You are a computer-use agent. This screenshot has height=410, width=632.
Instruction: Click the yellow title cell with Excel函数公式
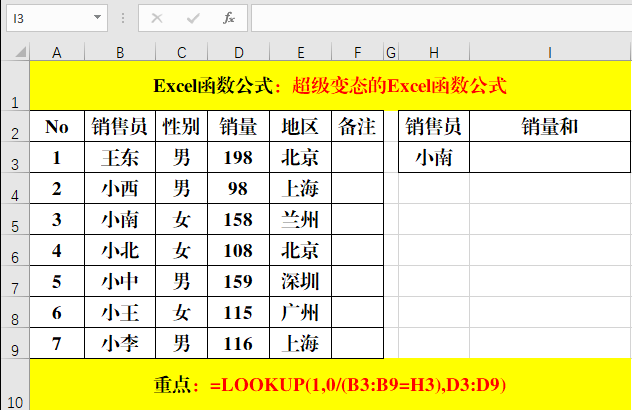click(x=331, y=85)
